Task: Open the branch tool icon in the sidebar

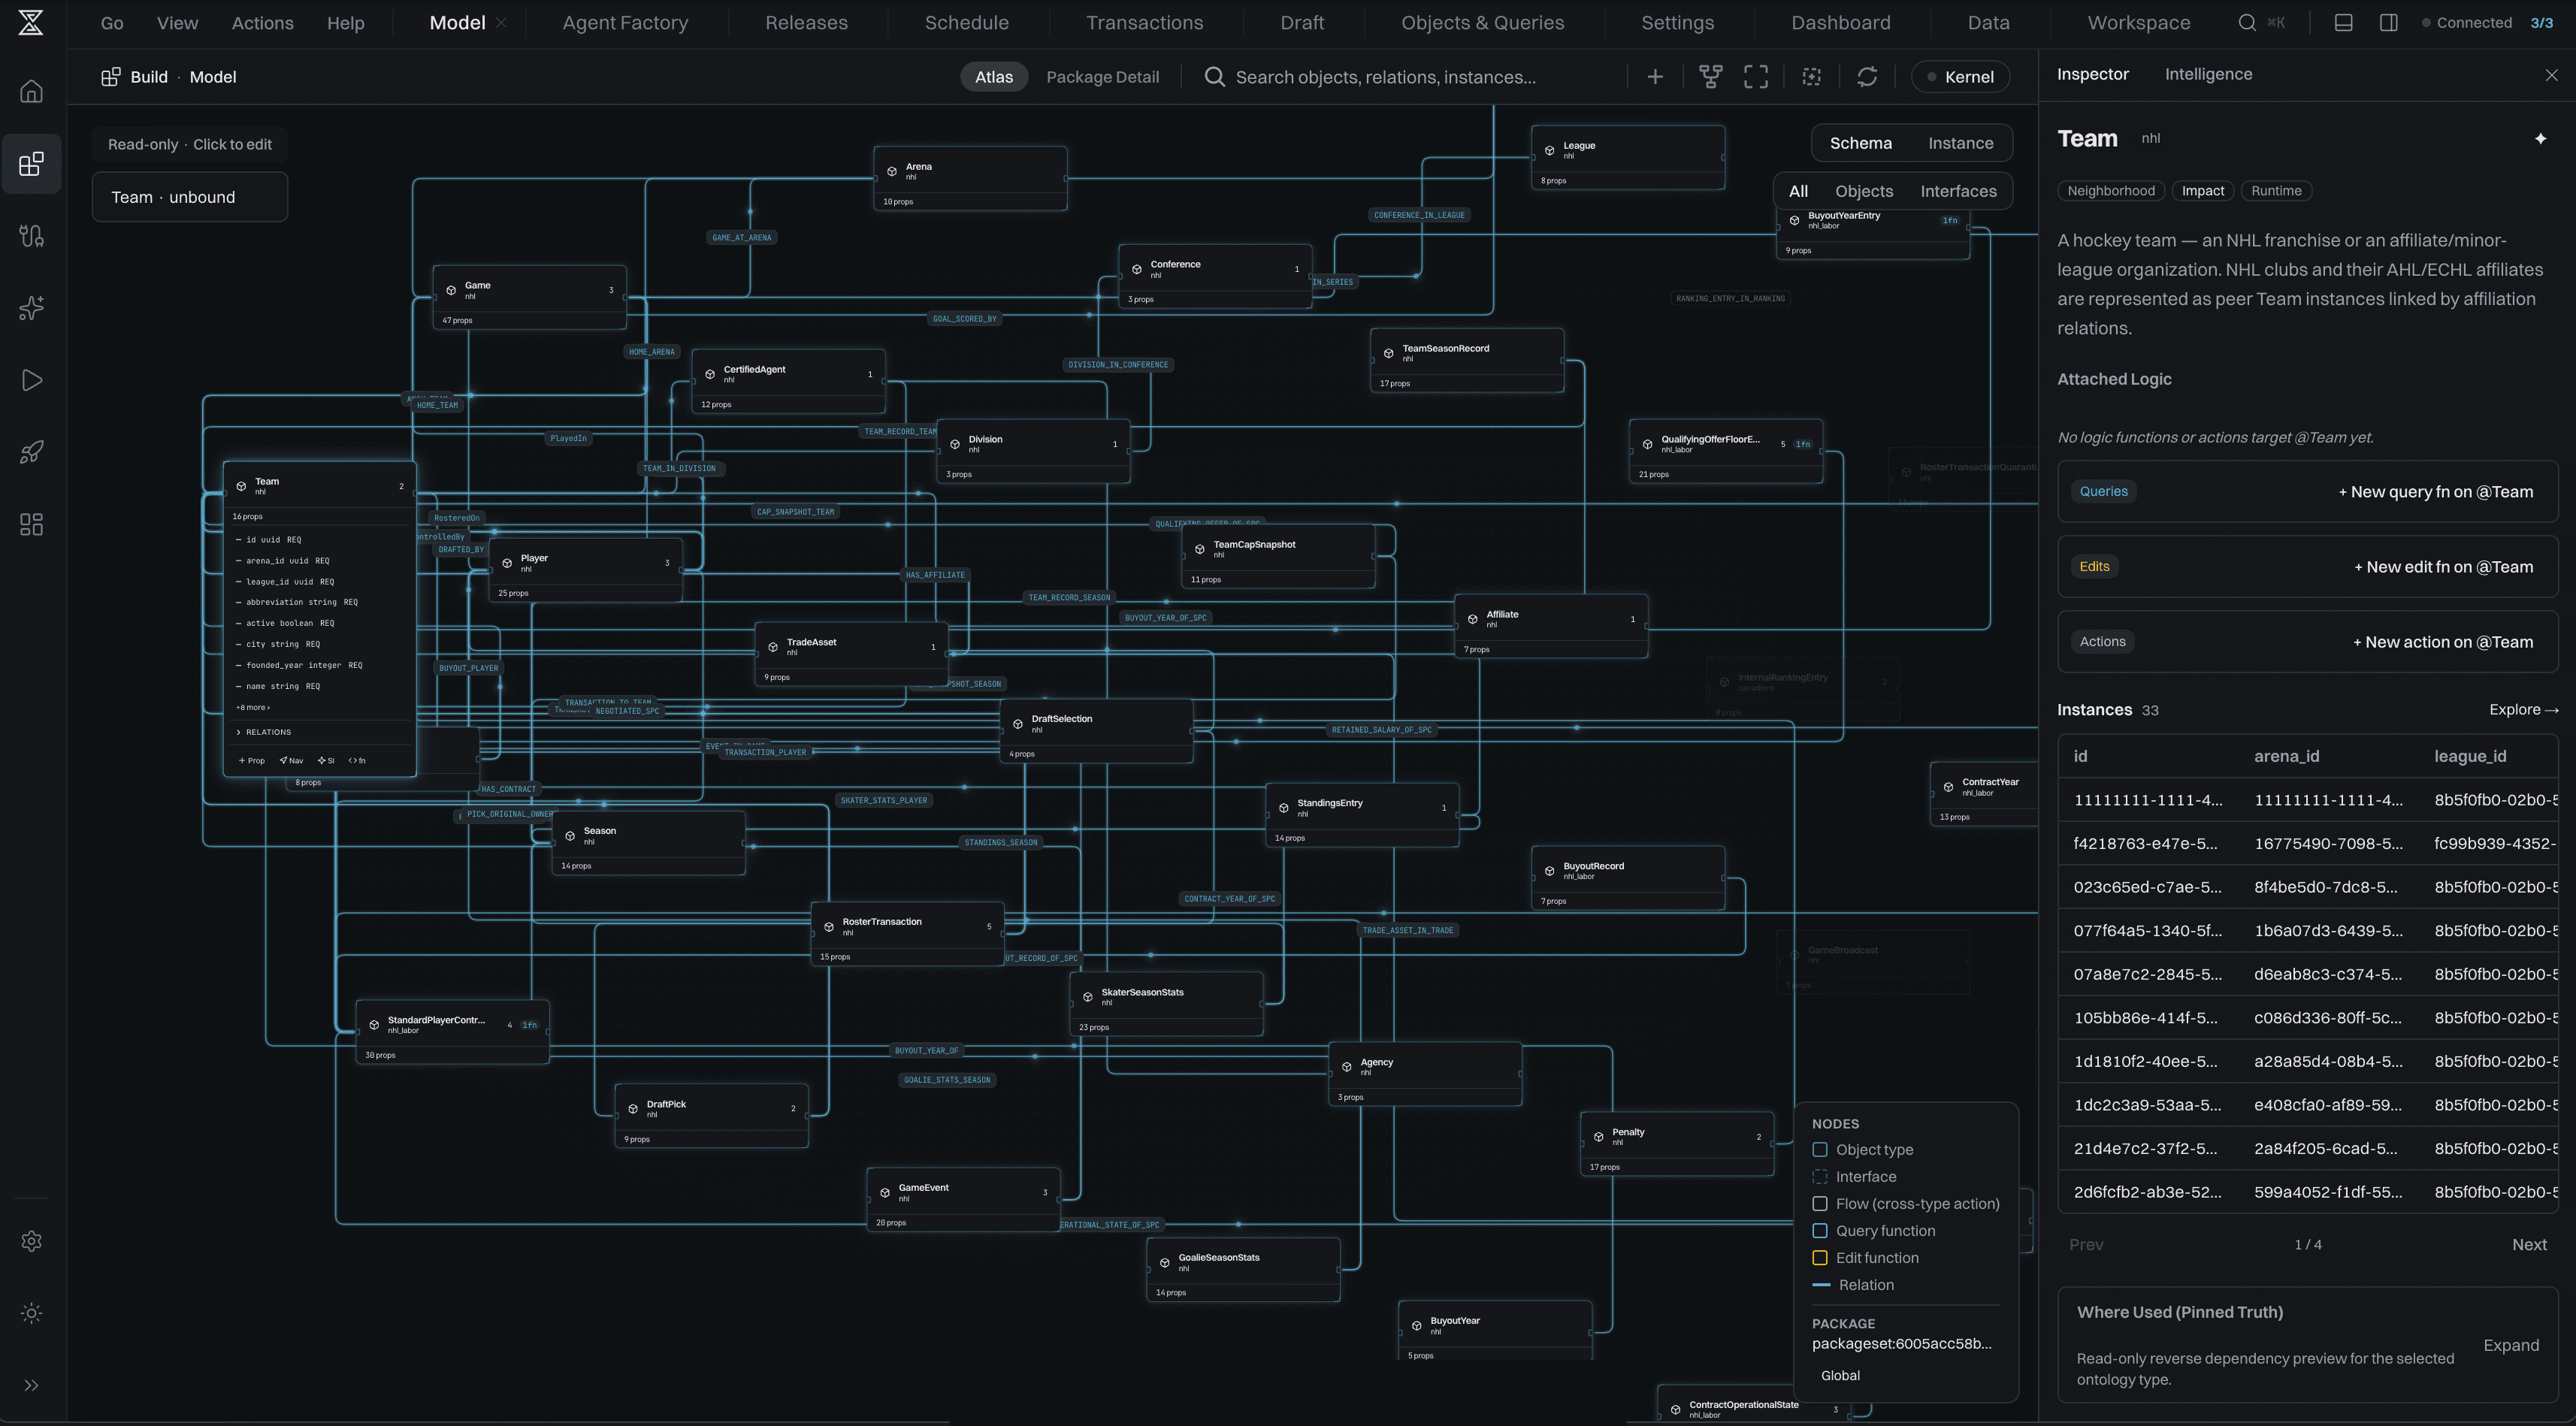Action: point(31,235)
